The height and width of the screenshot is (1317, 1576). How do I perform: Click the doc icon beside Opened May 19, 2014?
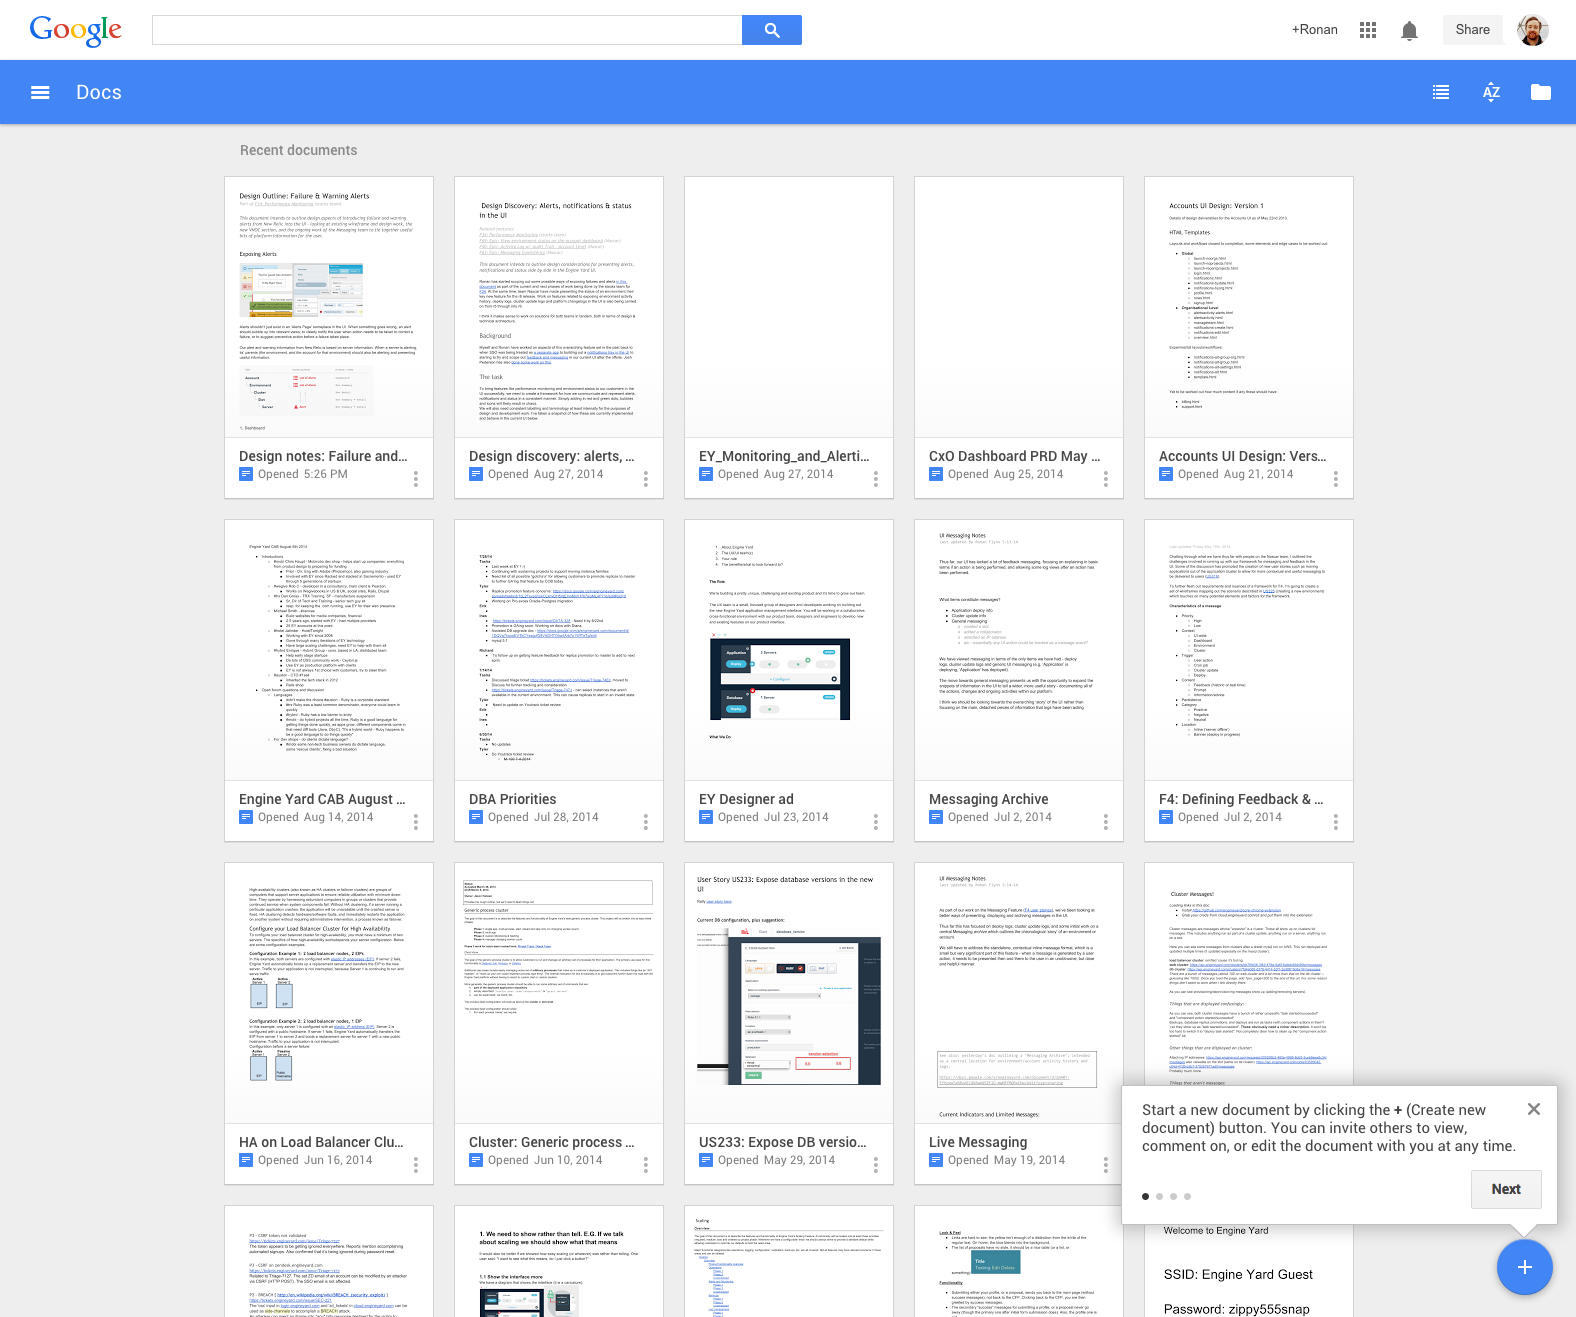936,1160
